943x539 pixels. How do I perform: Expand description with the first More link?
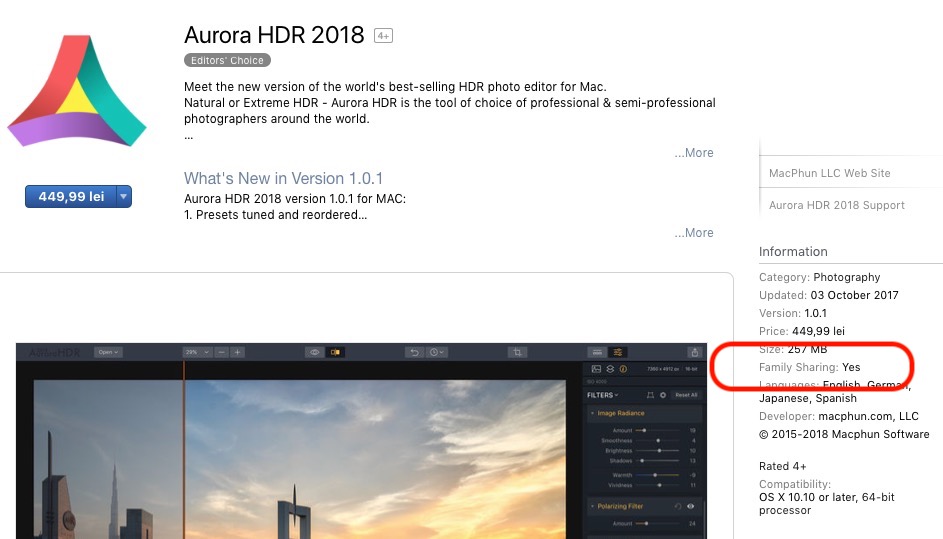tap(693, 153)
